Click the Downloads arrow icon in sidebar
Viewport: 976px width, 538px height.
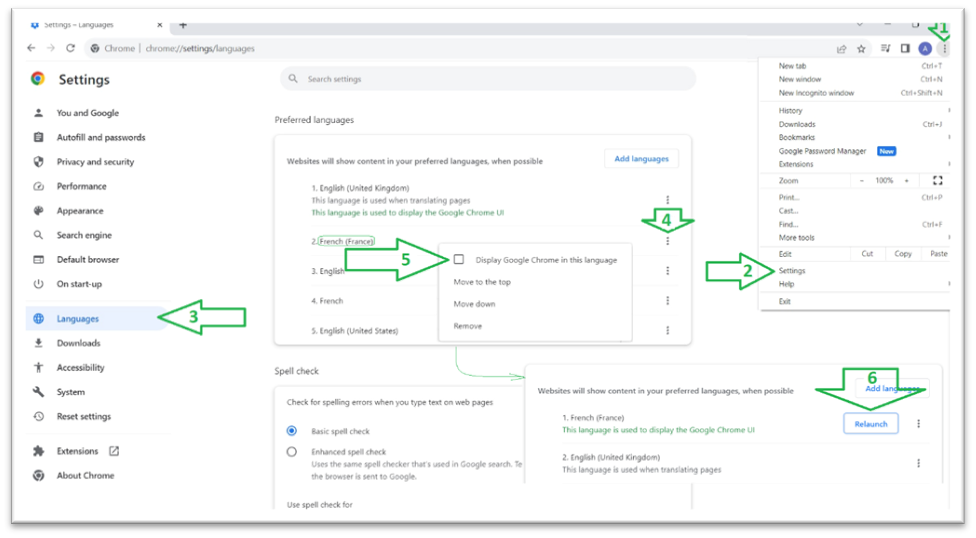coord(39,343)
